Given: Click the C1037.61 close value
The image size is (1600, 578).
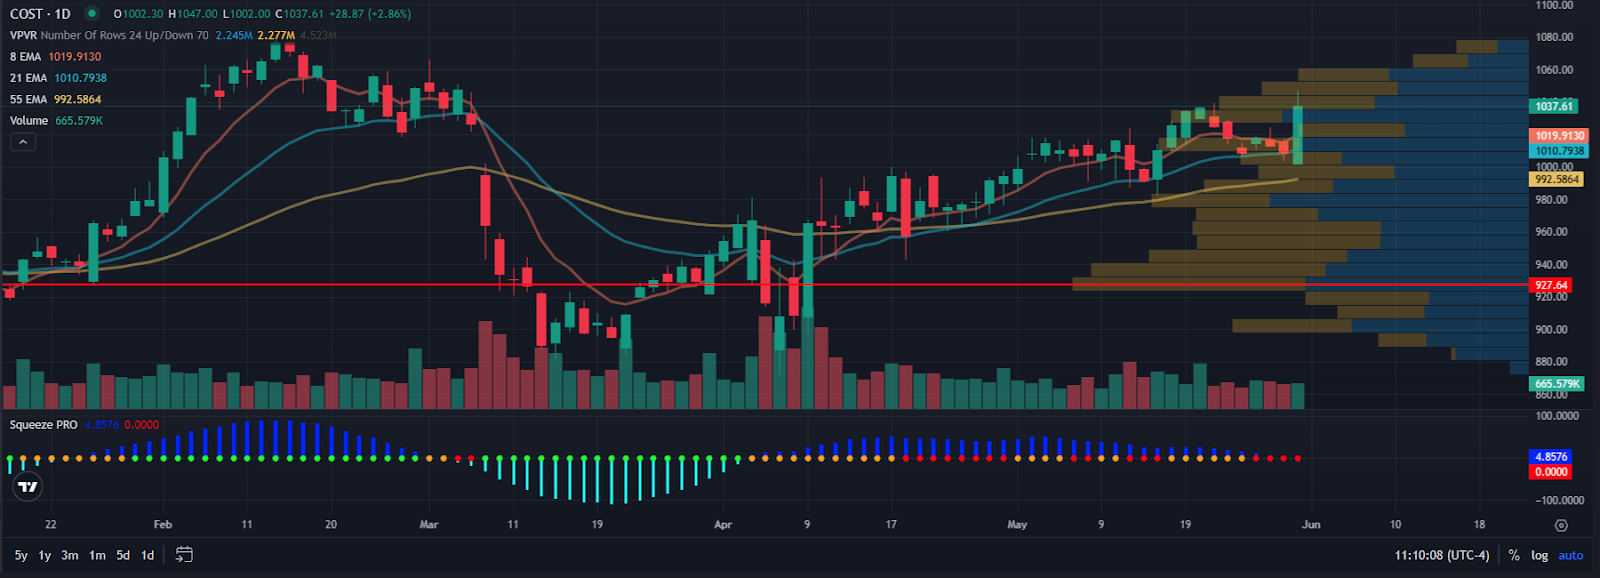Looking at the screenshot, I should click(x=299, y=14).
